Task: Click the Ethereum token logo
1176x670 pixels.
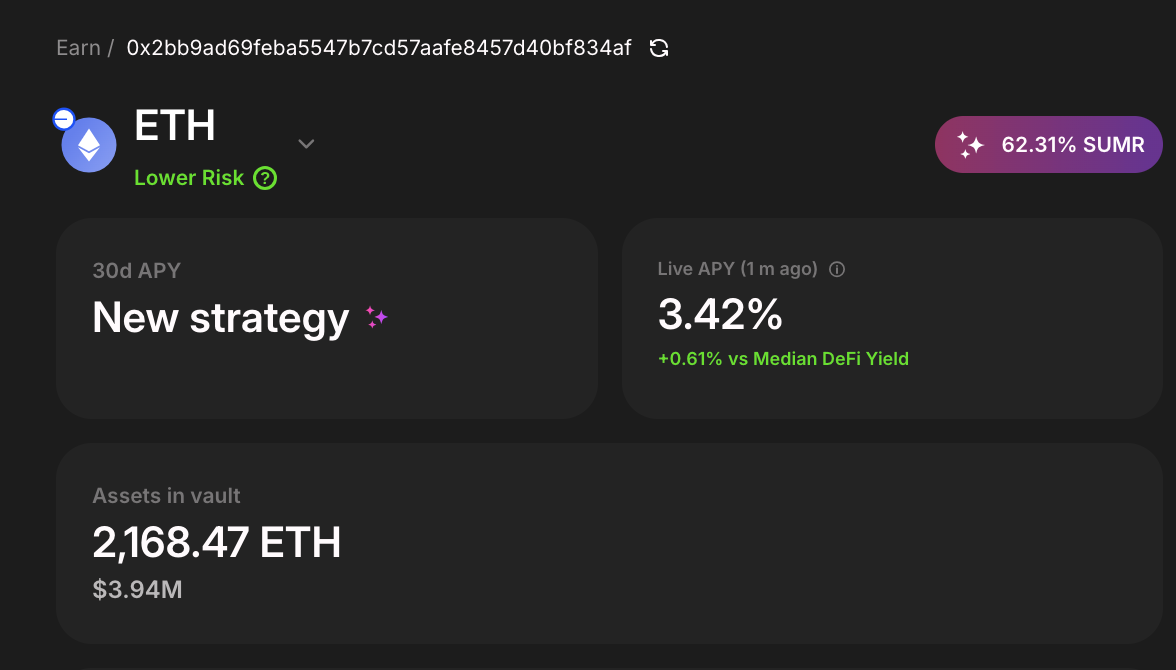Action: [x=89, y=145]
